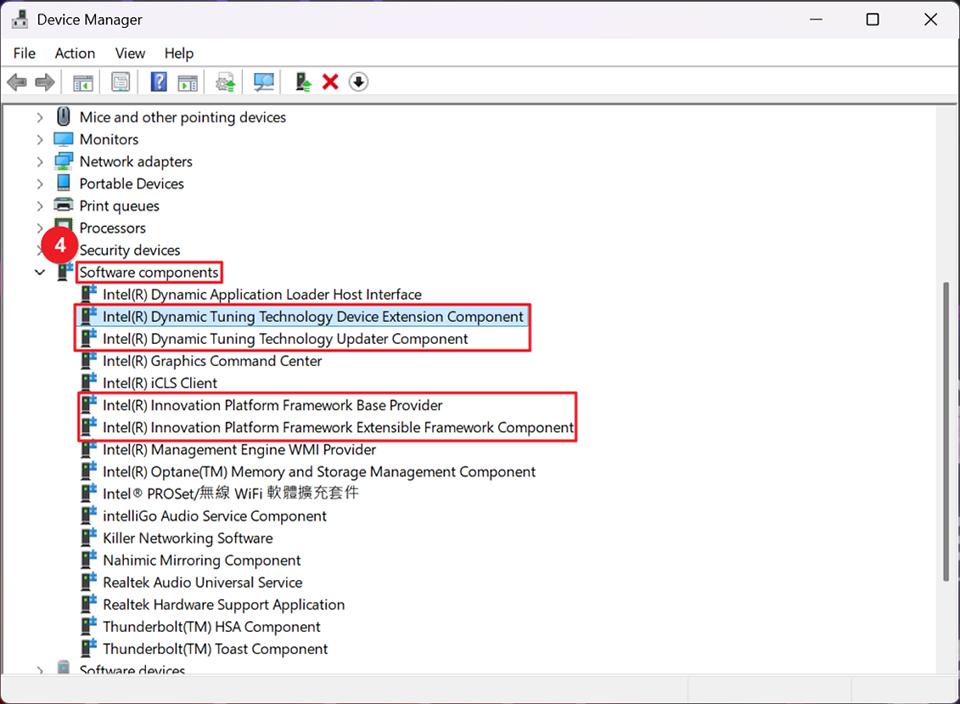Click icon beside Nahimic Mirroring Component
This screenshot has height=704, width=960.
click(x=89, y=560)
